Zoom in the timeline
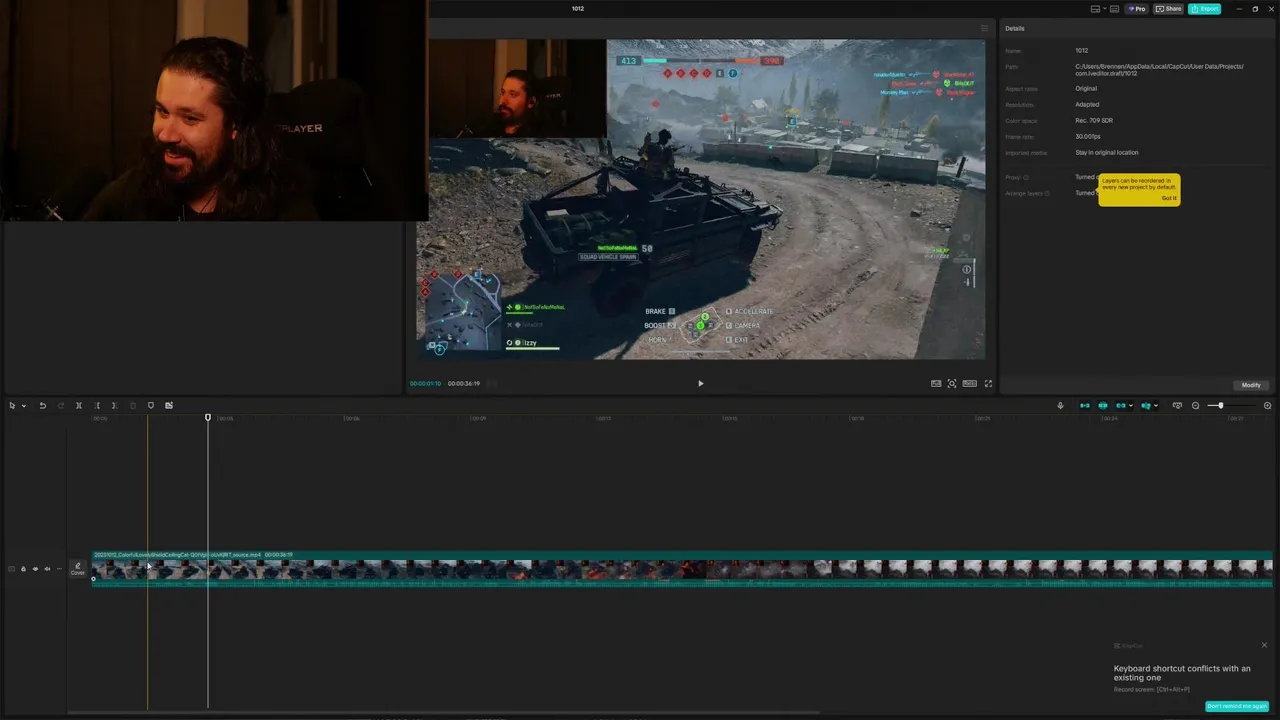Viewport: 1280px width, 720px height. 1268,405
